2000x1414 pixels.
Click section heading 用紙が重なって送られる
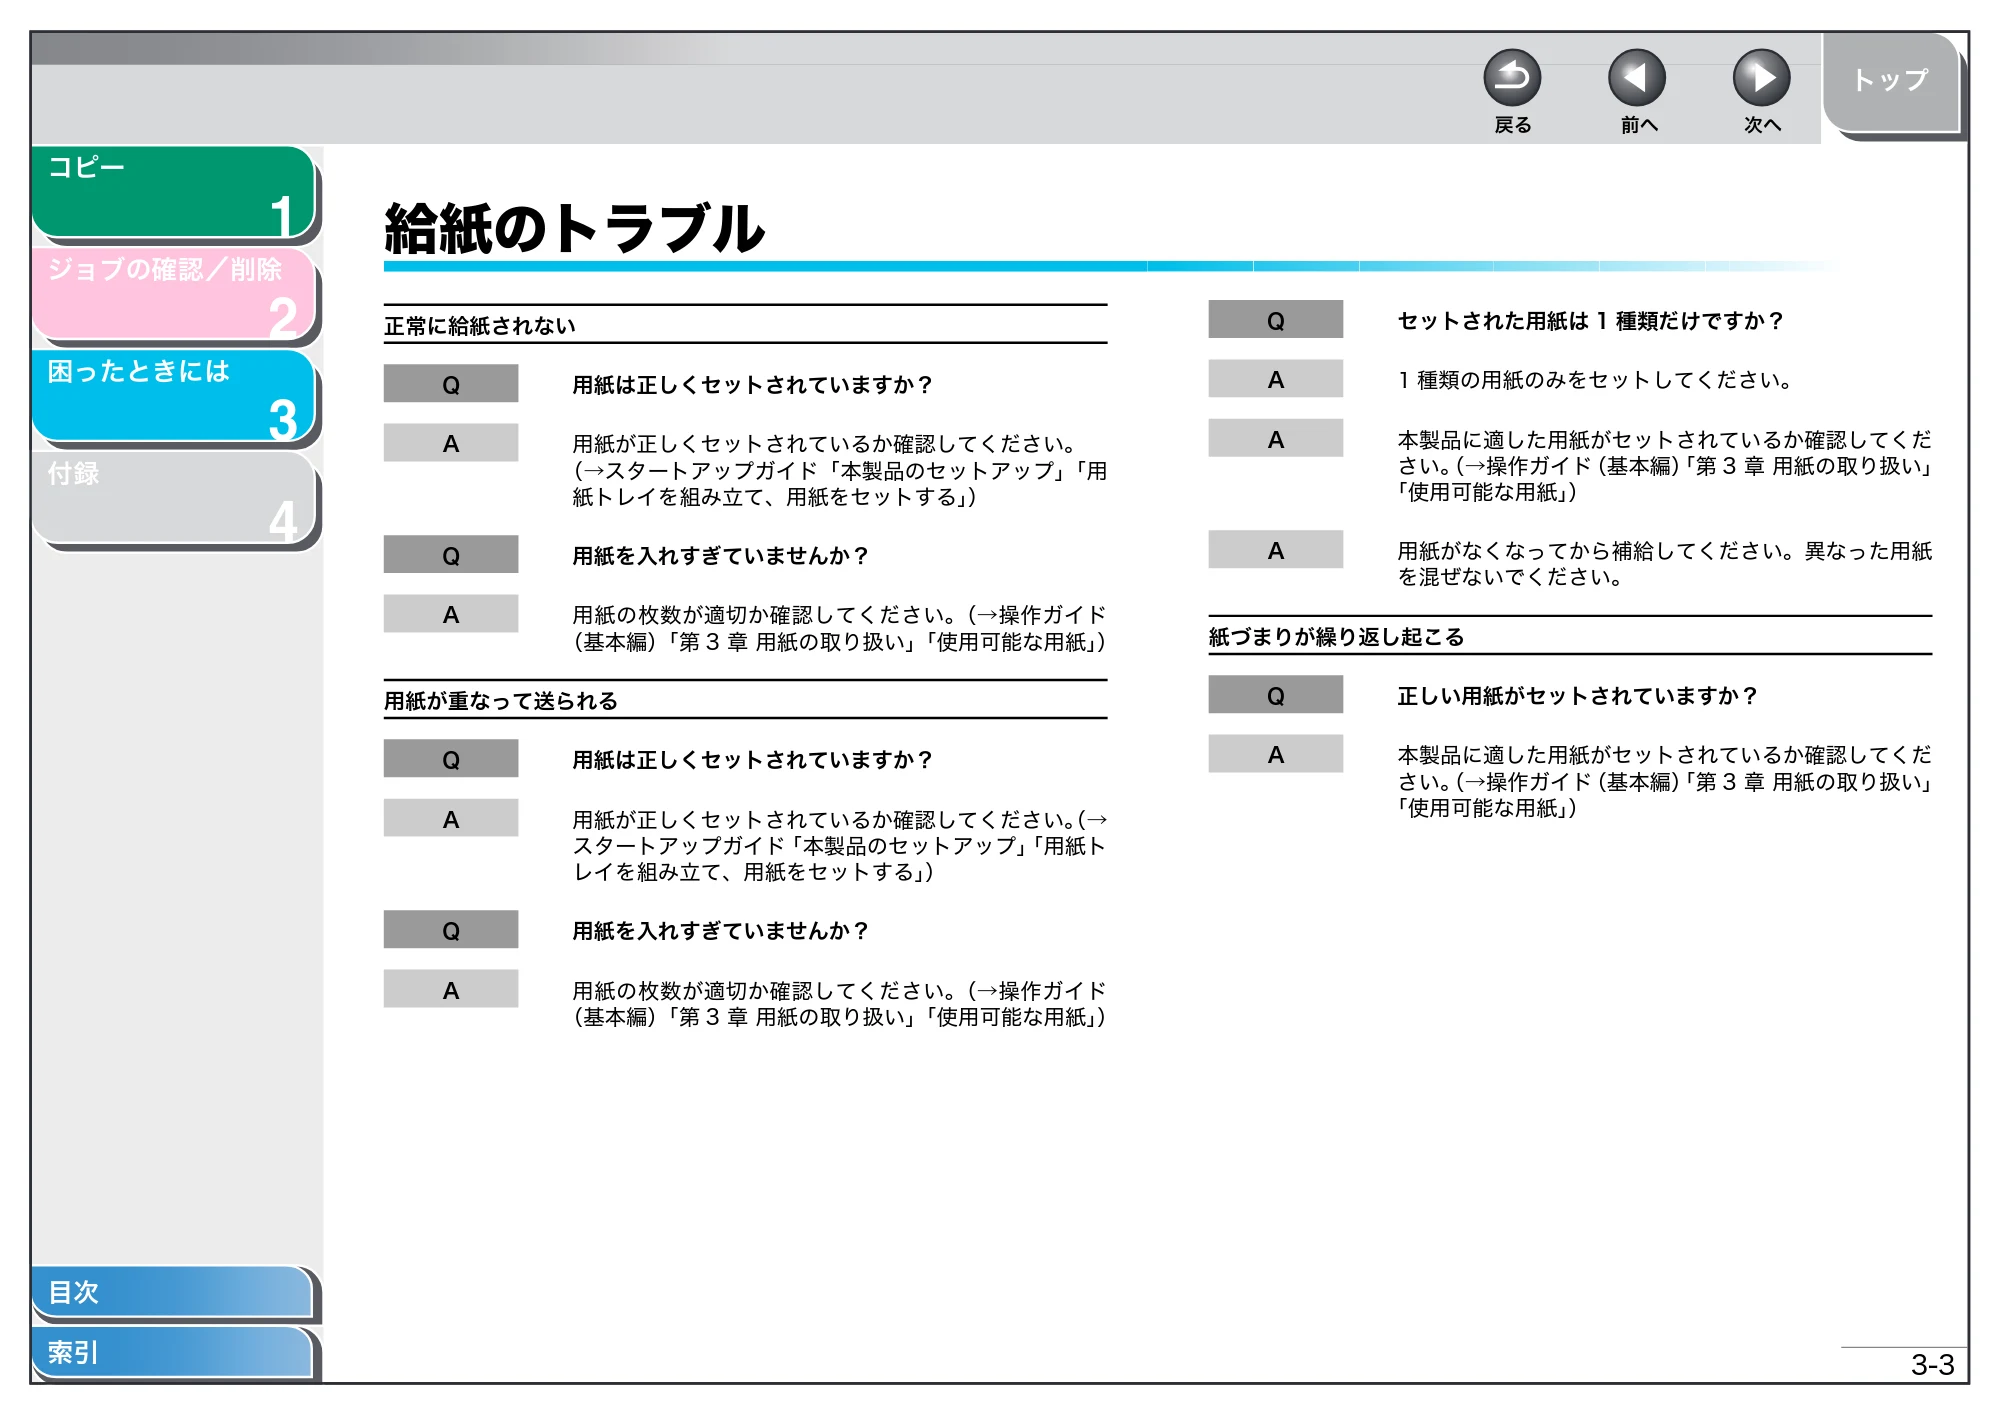pos(501,701)
